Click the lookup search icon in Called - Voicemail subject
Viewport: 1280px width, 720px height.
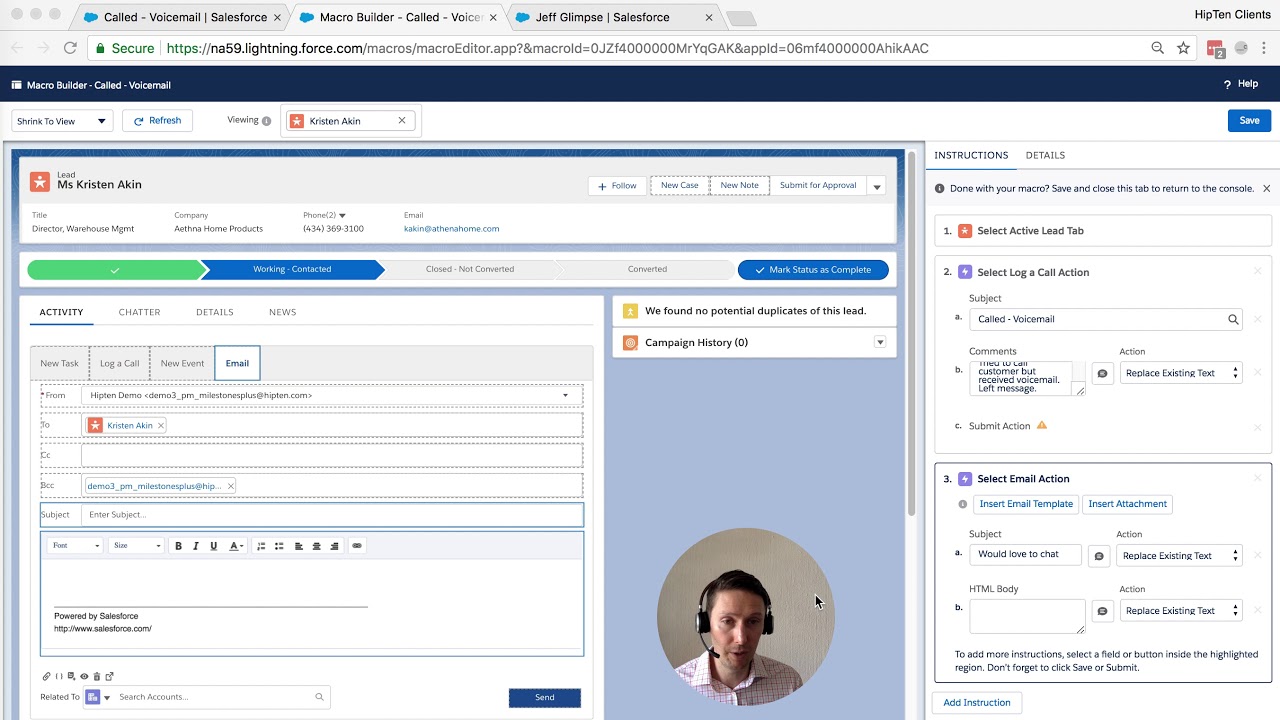(1233, 320)
